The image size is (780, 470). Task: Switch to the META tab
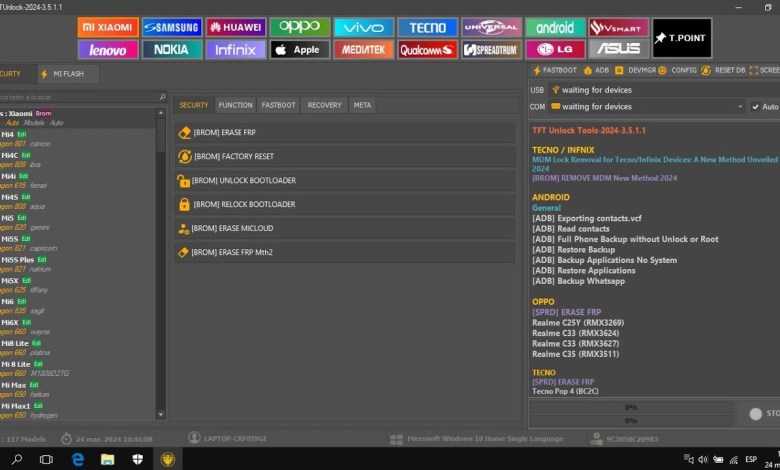pyautogui.click(x=362, y=105)
